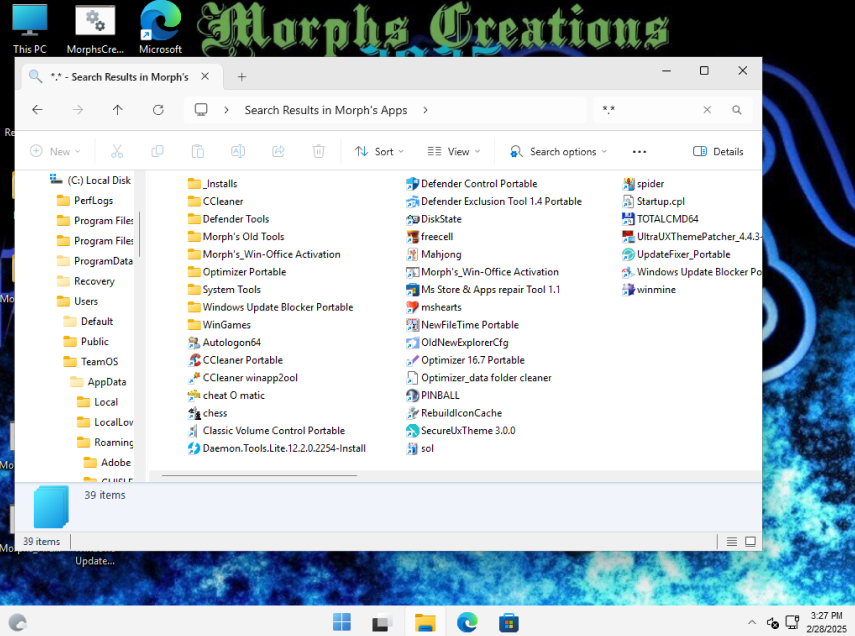This screenshot has width=855, height=636.
Task: Switch to large thumbnails view layout
Action: click(750, 542)
